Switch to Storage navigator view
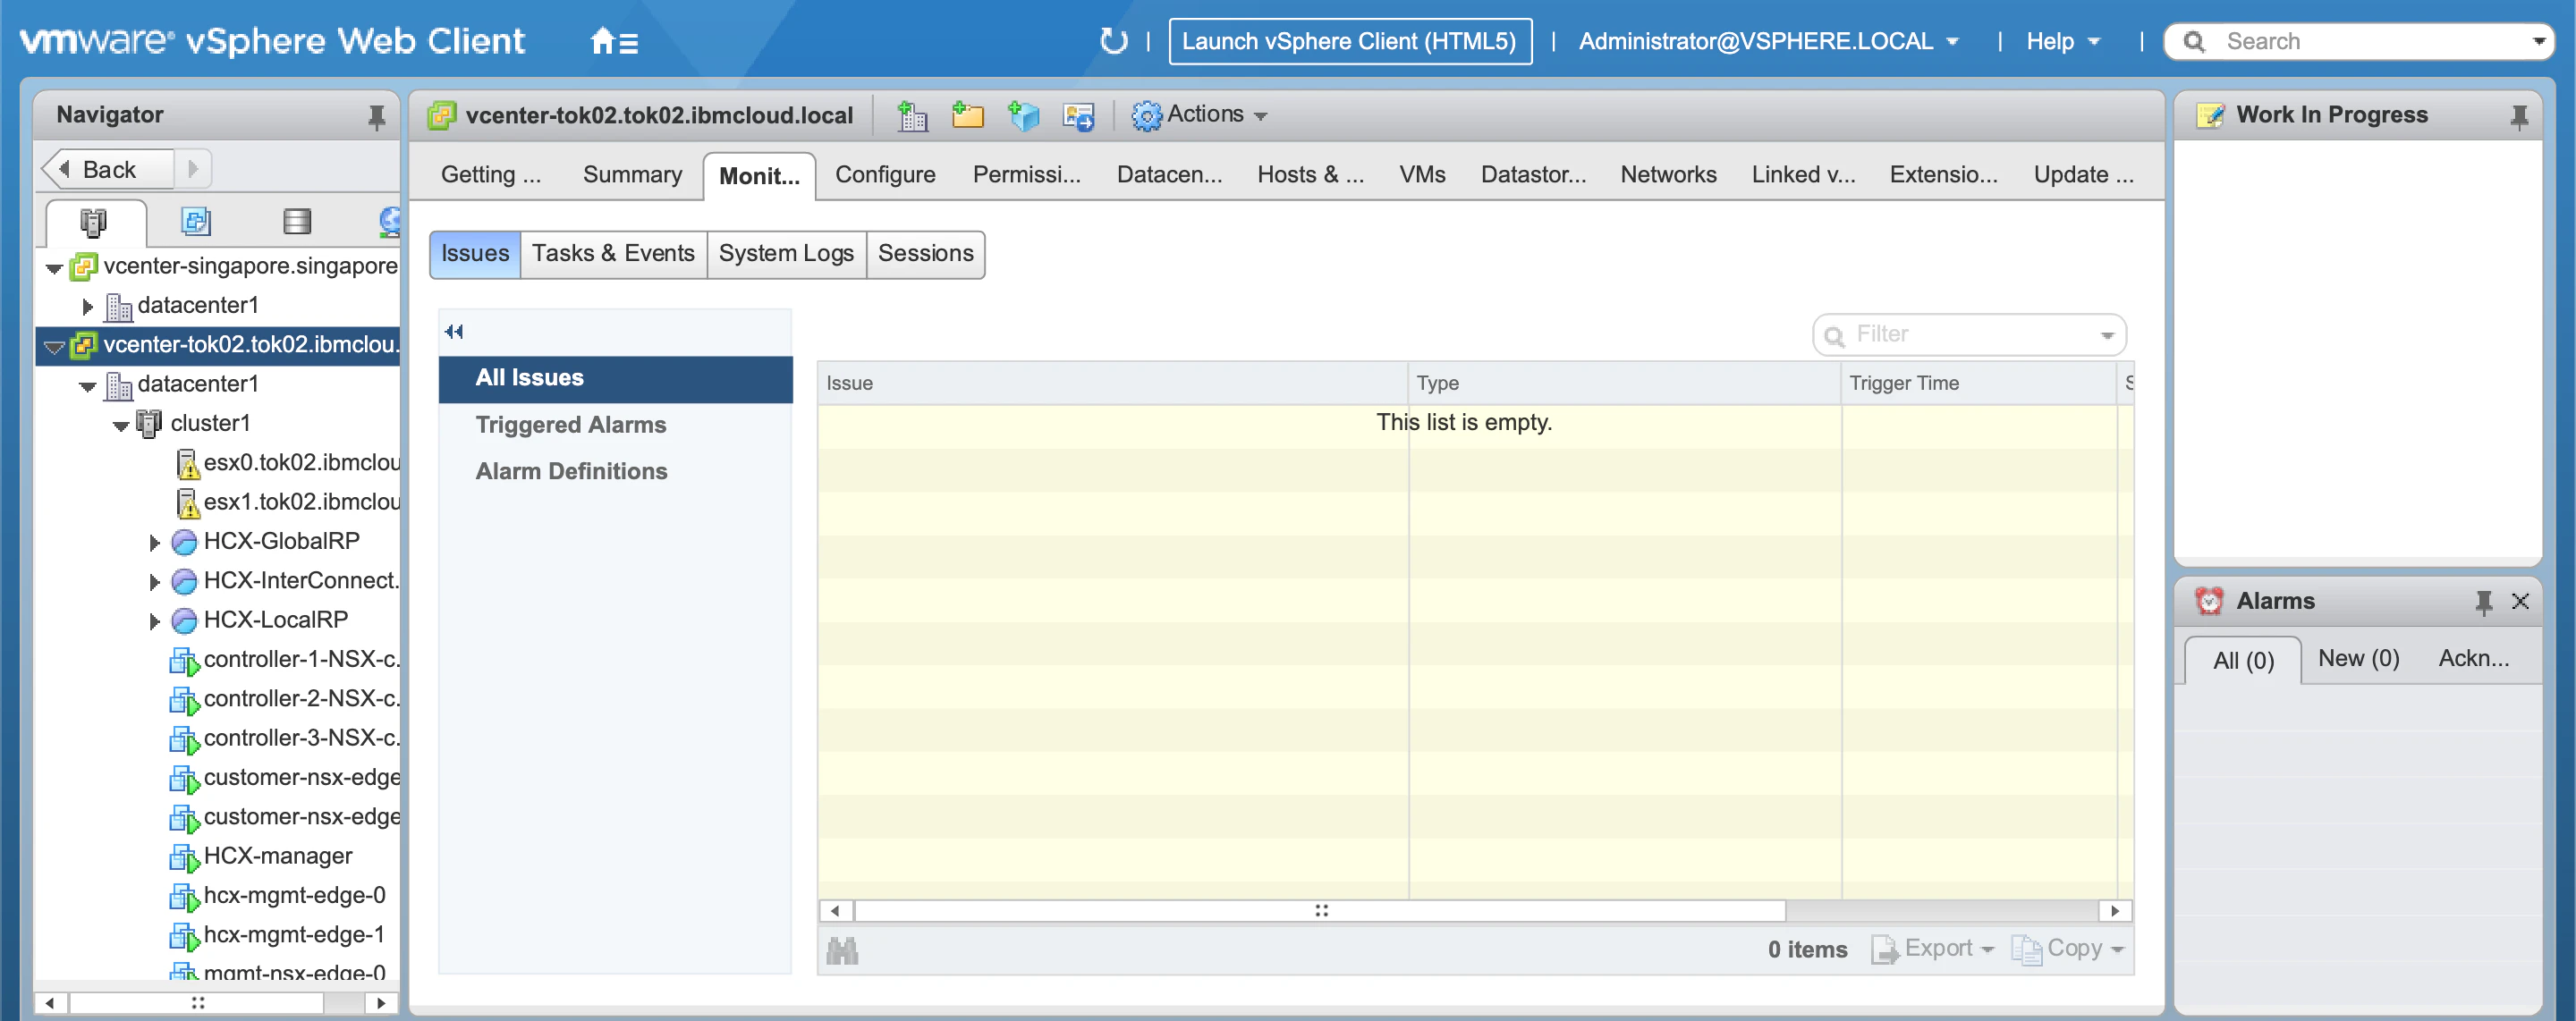Image resolution: width=2576 pixels, height=1021 pixels. tap(297, 221)
